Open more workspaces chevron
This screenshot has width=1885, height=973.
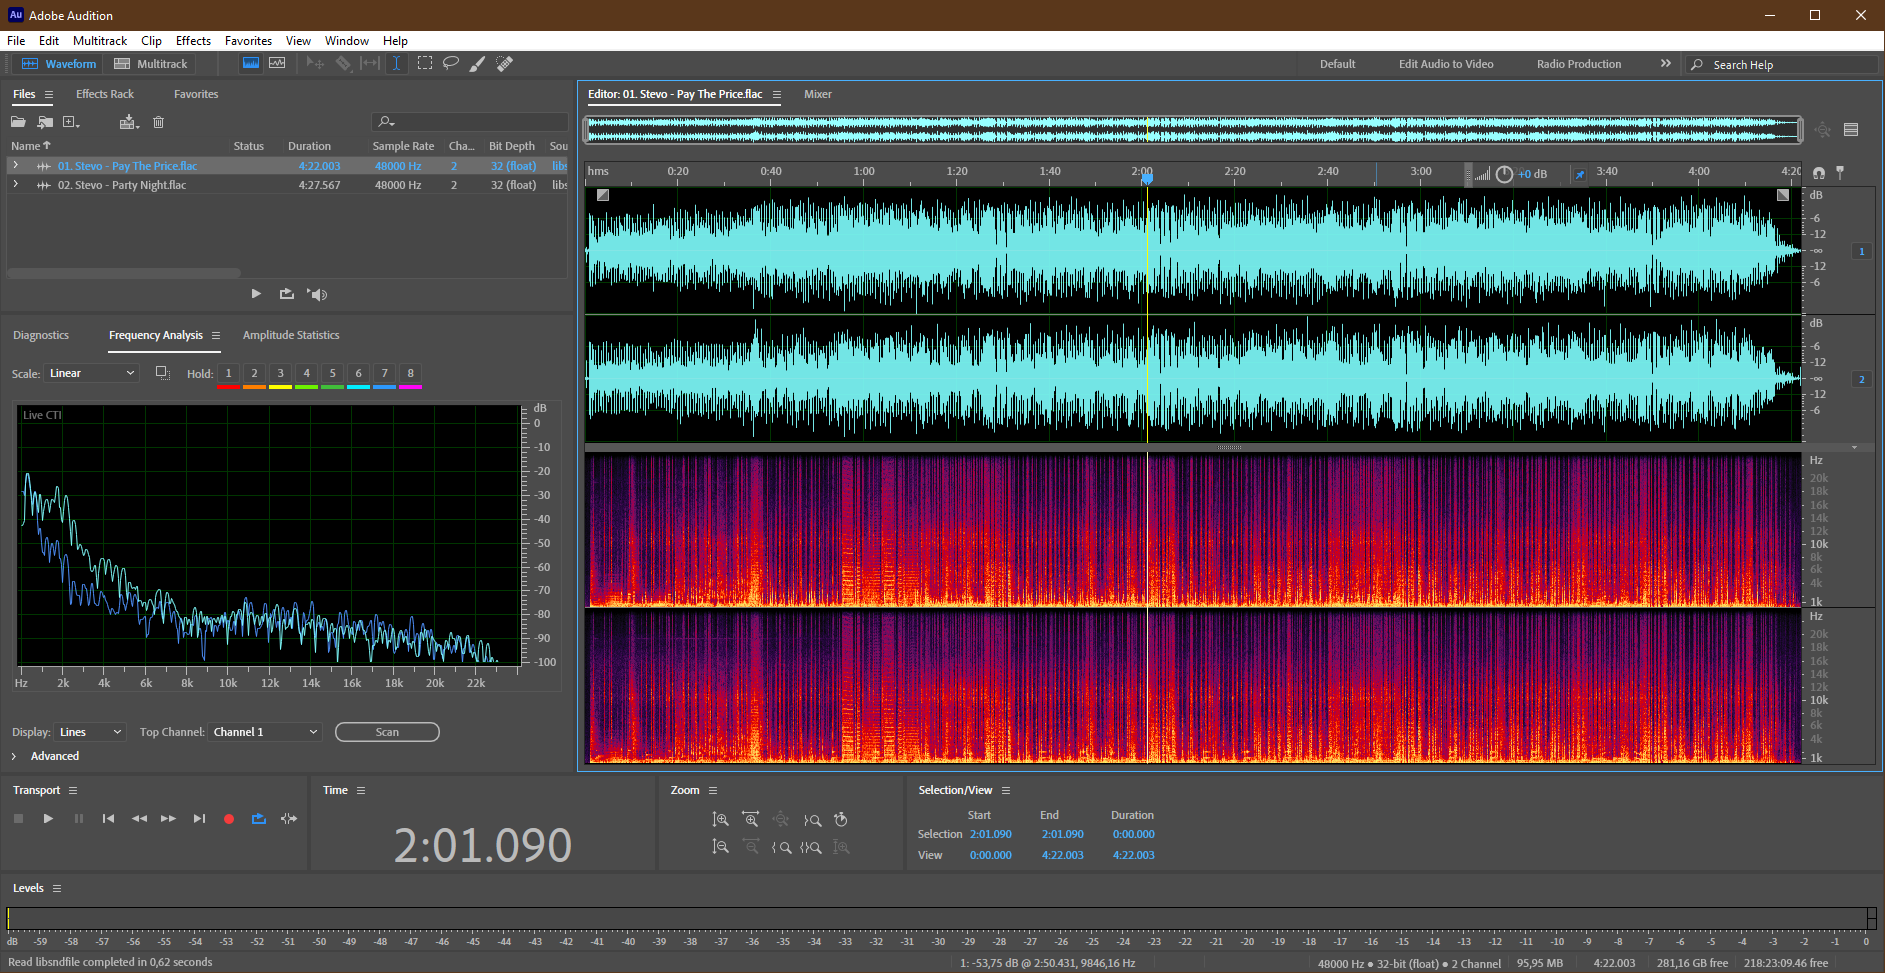(1666, 63)
